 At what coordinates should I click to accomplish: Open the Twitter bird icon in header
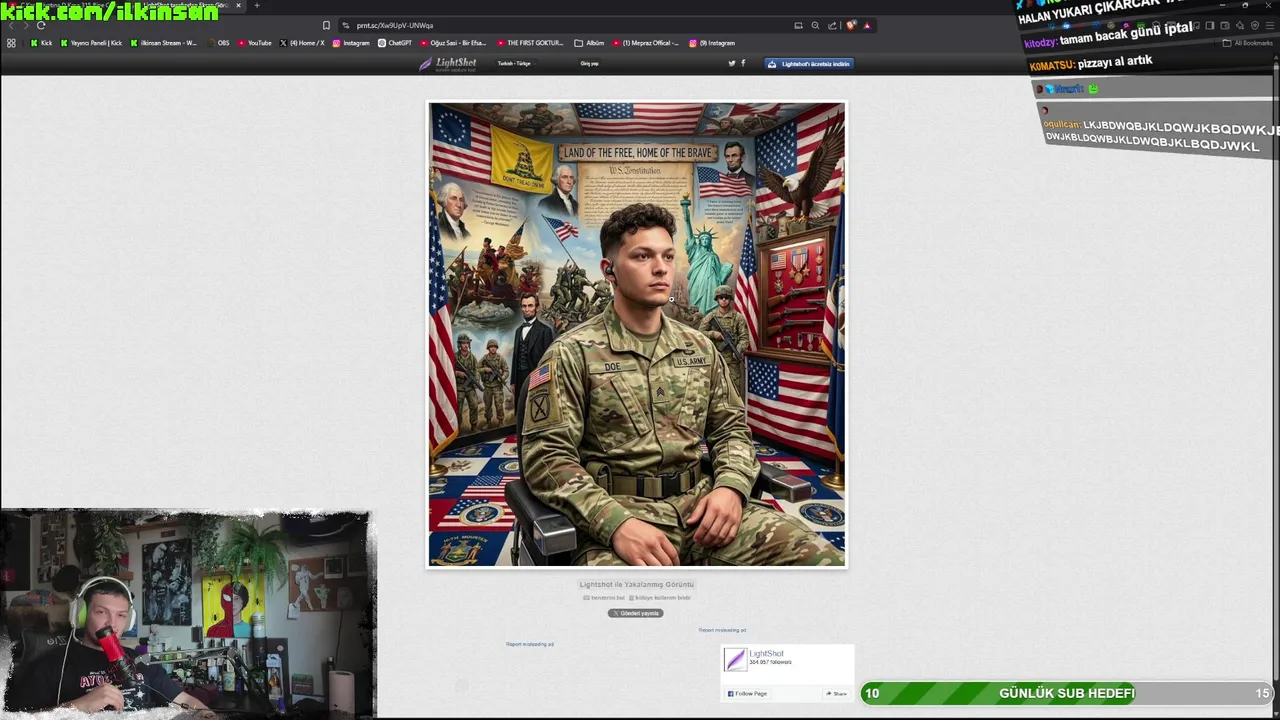pyautogui.click(x=732, y=63)
